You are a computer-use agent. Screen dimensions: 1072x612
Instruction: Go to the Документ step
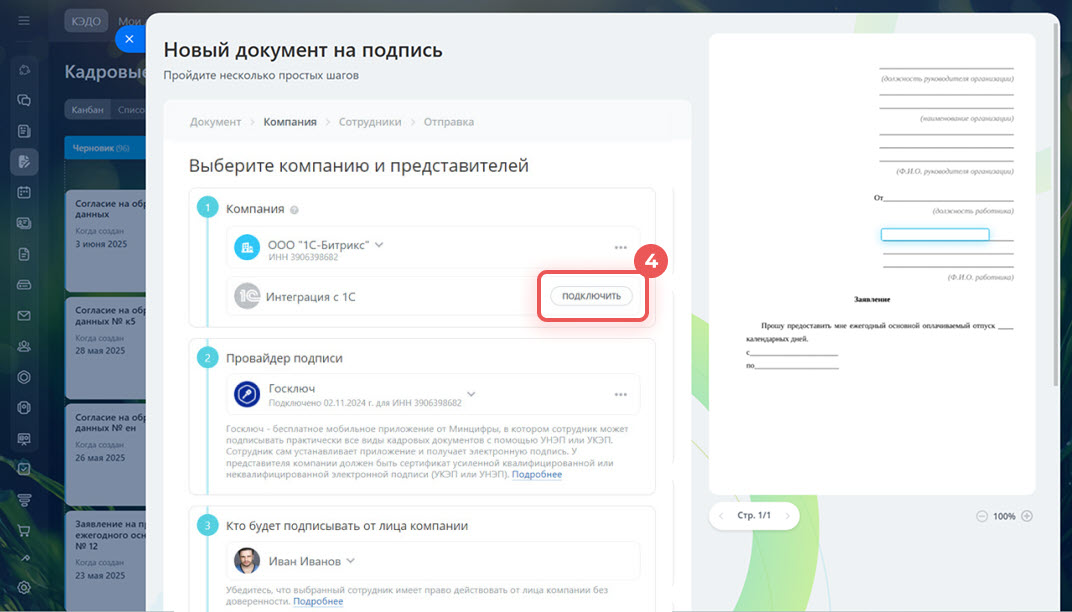coord(215,122)
